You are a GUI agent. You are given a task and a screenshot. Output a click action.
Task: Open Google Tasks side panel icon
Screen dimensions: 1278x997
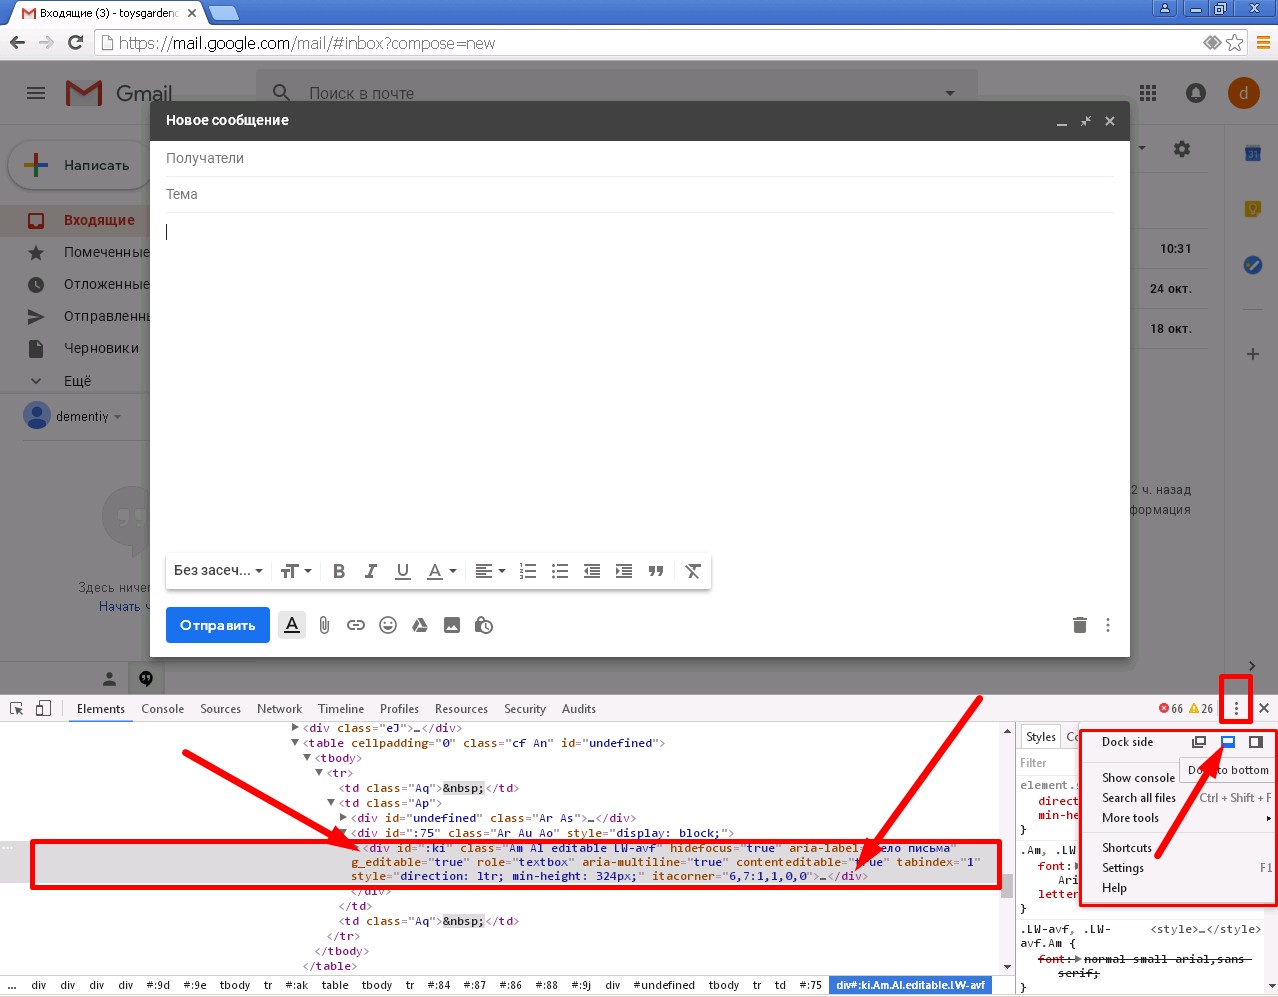(1252, 265)
